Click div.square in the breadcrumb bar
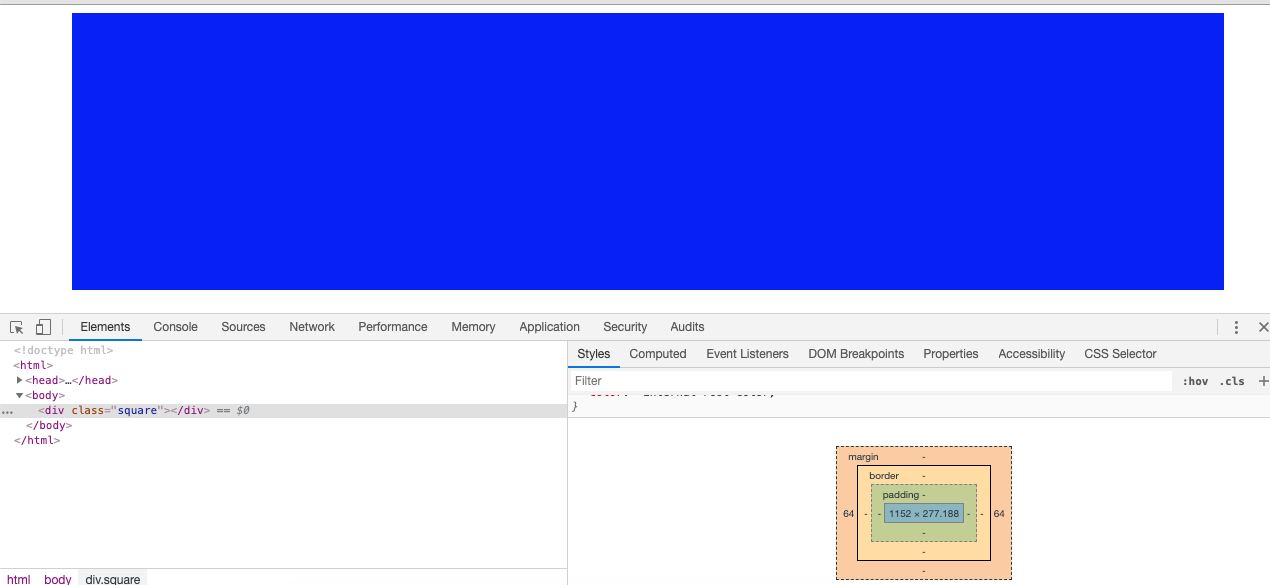This screenshot has width=1270, height=585. [112, 579]
